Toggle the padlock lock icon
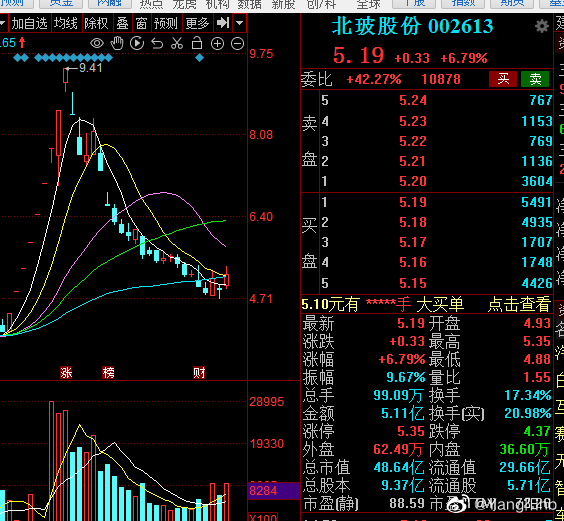The image size is (564, 521). (197, 43)
